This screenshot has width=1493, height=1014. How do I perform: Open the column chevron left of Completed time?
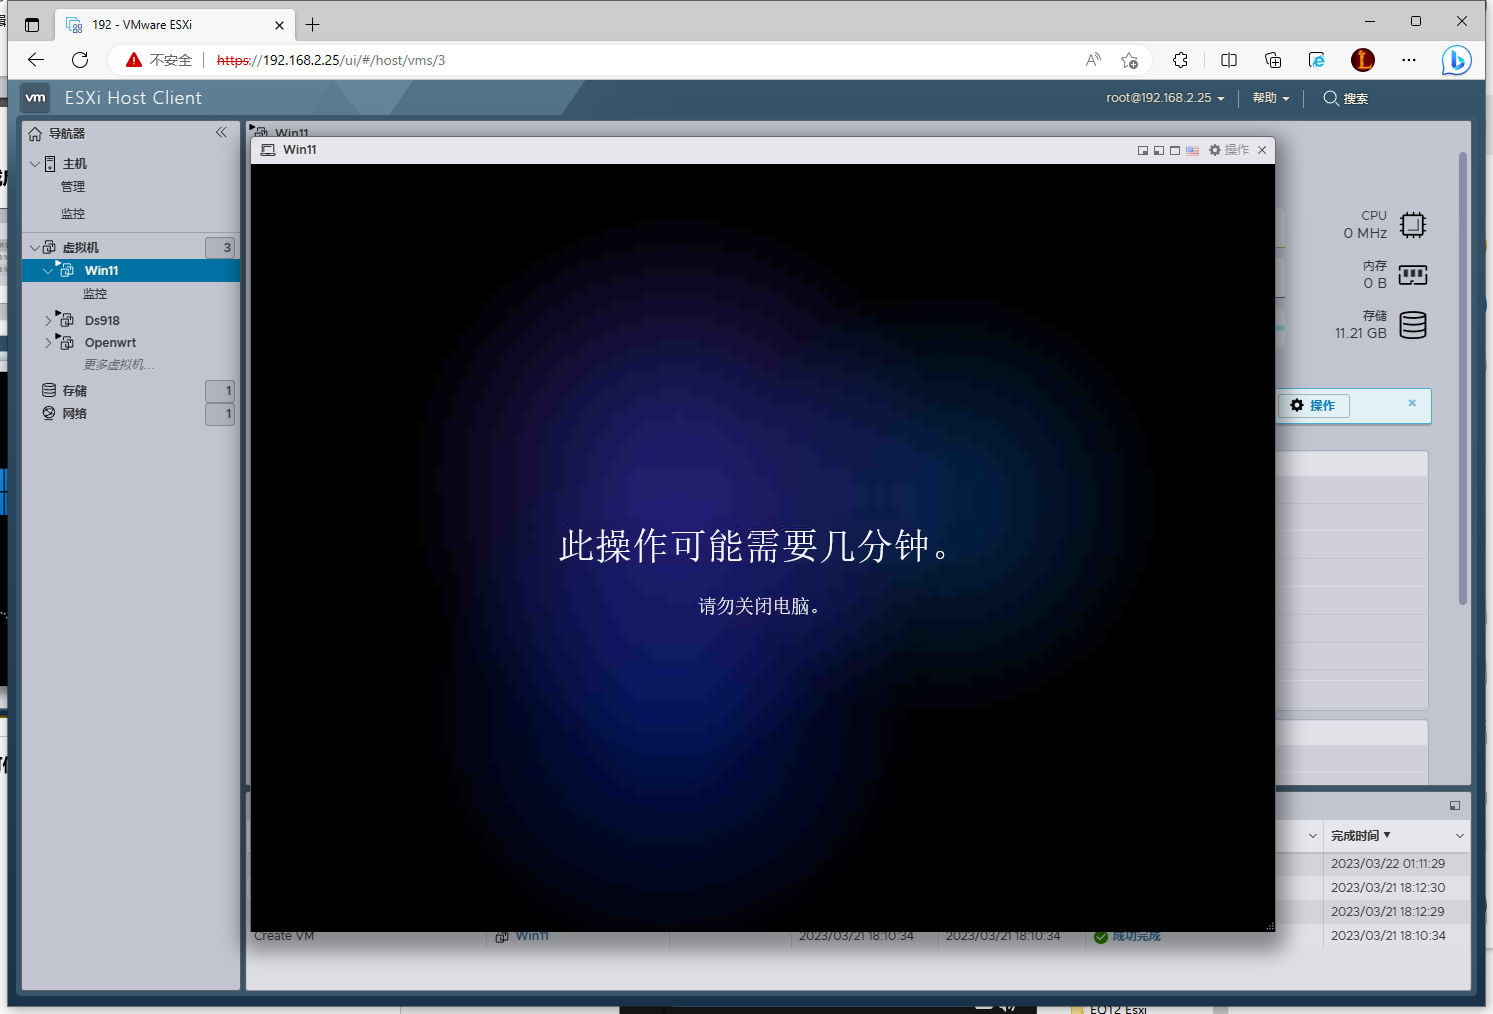(x=1313, y=836)
